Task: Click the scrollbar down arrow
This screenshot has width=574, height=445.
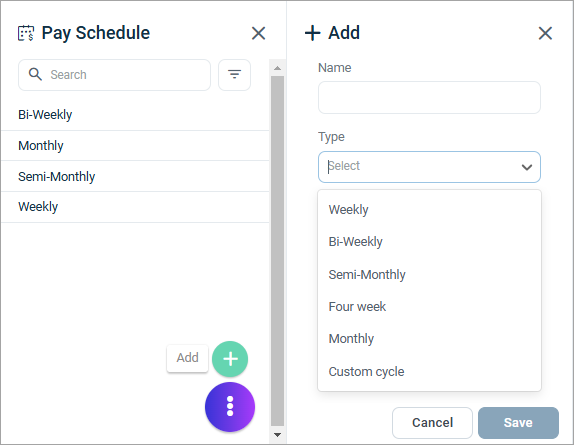Action: [x=277, y=435]
